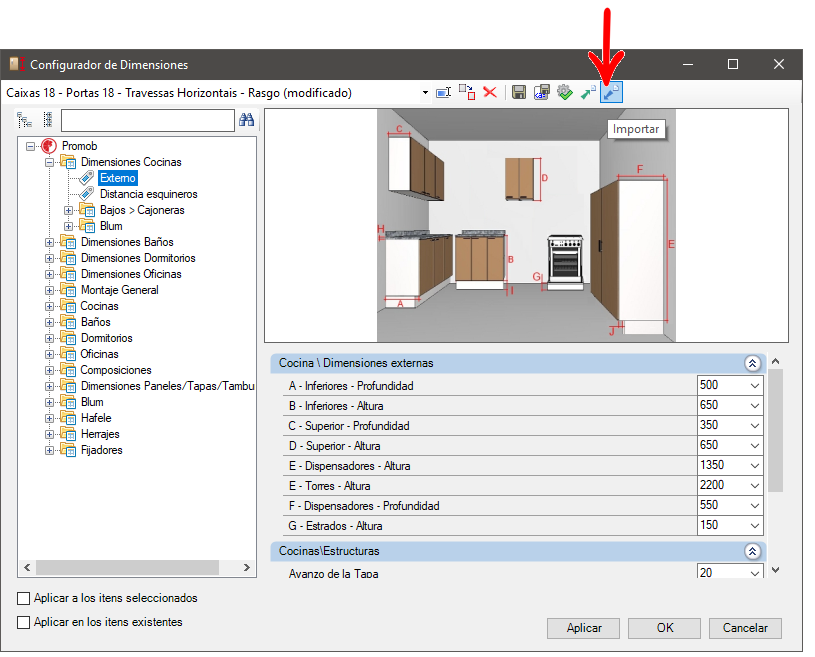This screenshot has width=815, height=657.
Task: Click the gear with green checkmark icon
Action: coord(565,93)
